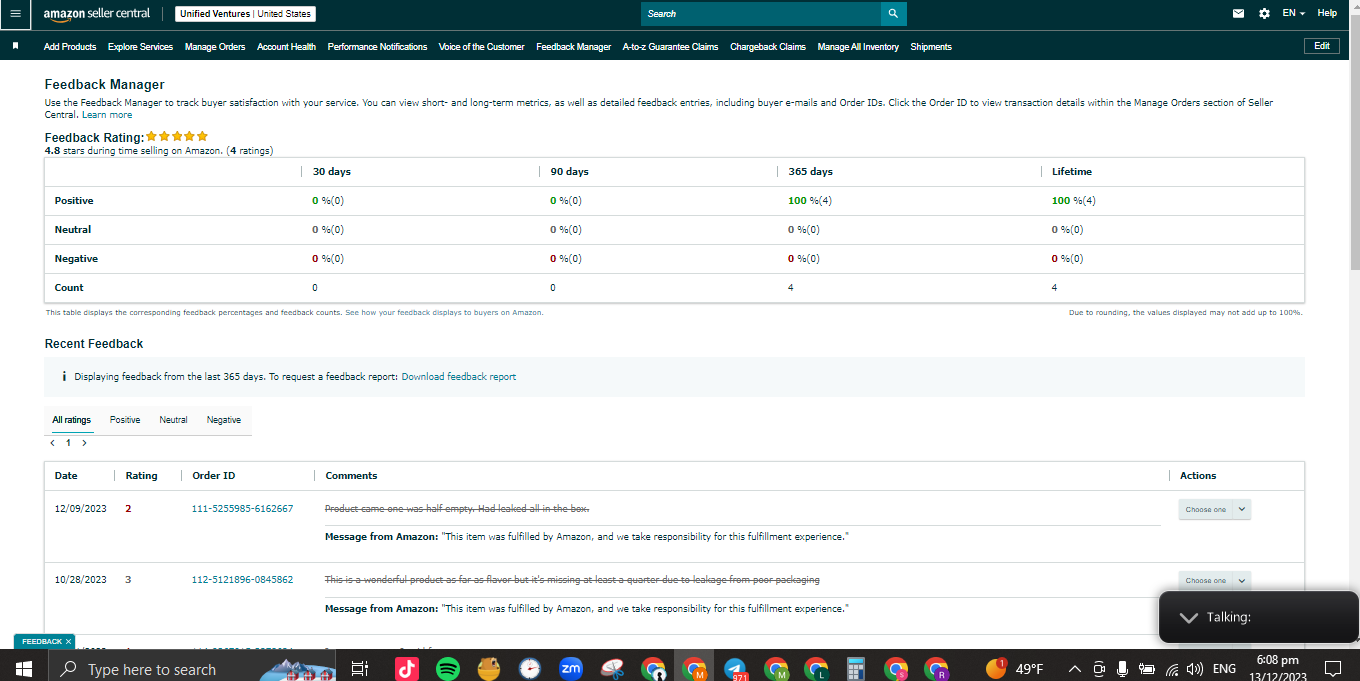1360x681 pixels.
Task: Click the bookmark flag icon in nav bar
Action: (15, 46)
